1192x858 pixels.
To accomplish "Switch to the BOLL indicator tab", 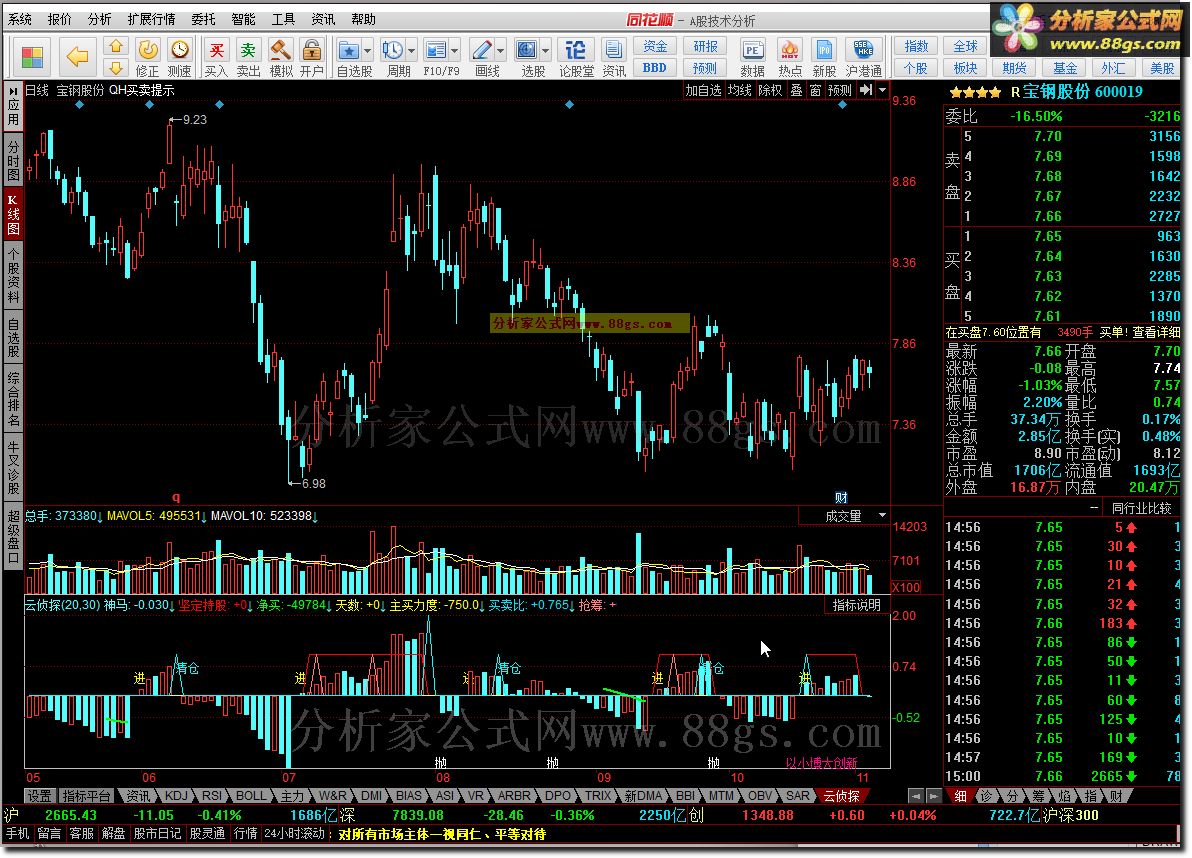I will click(251, 796).
